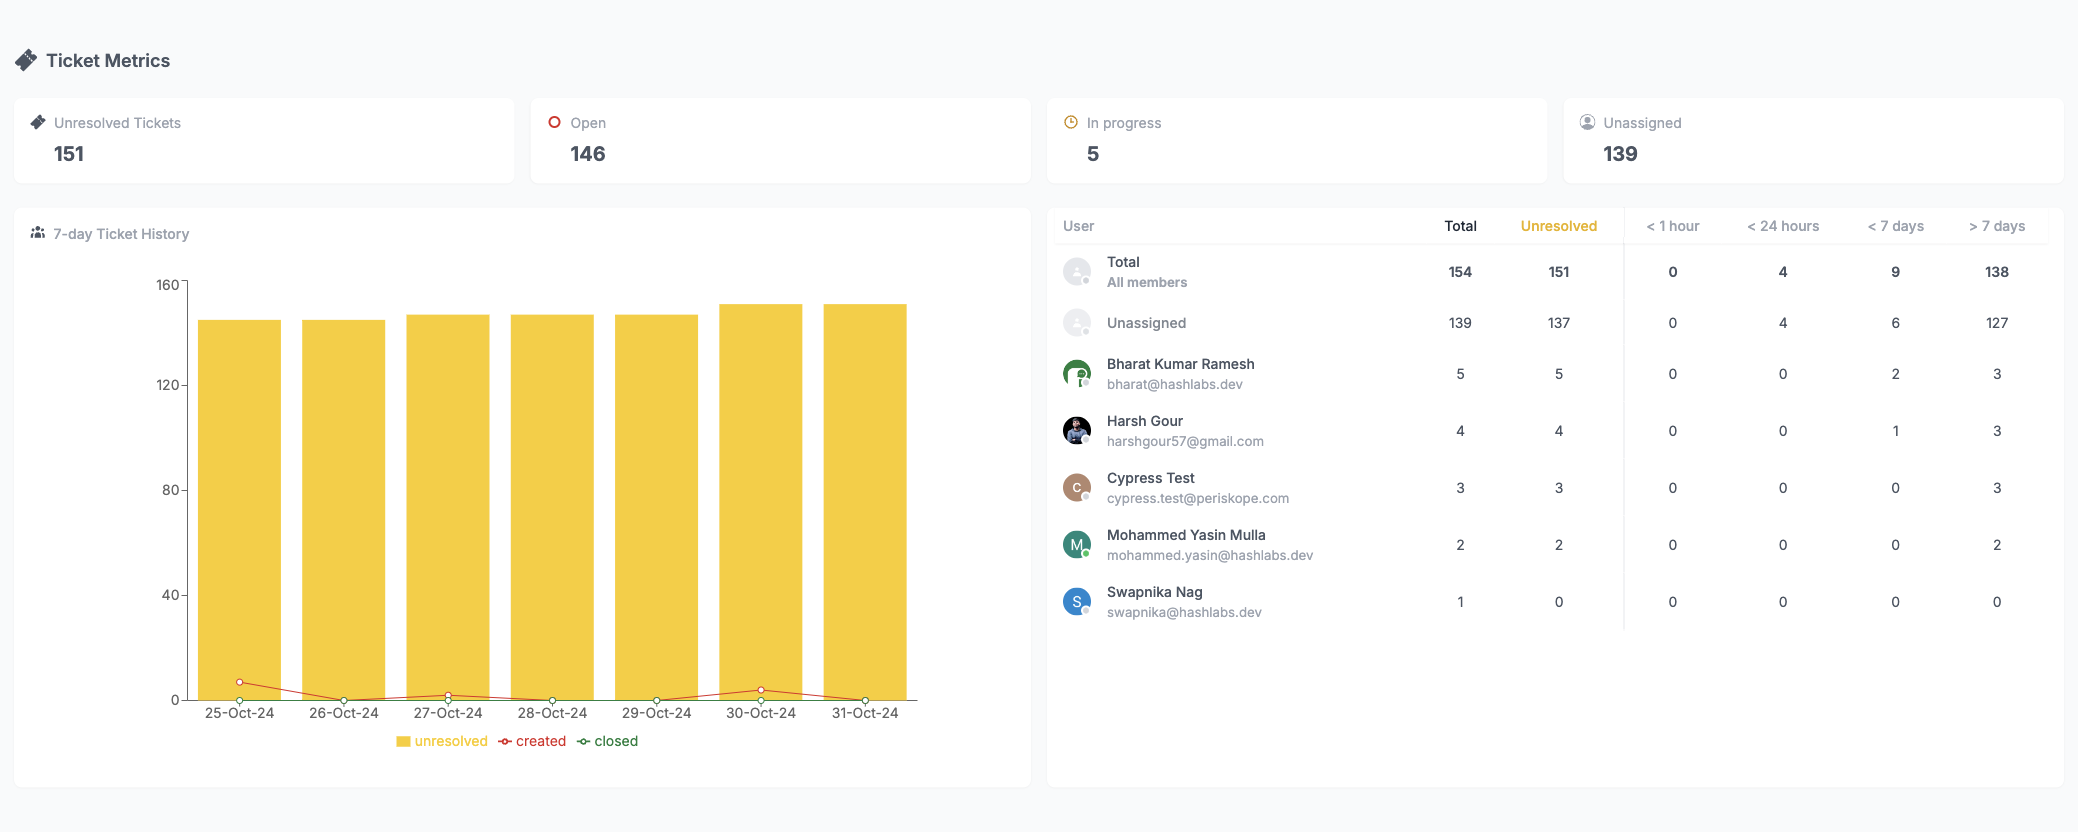The image size is (2078, 832).
Task: Click the 31-Oct-24 axis label
Action: 865,713
